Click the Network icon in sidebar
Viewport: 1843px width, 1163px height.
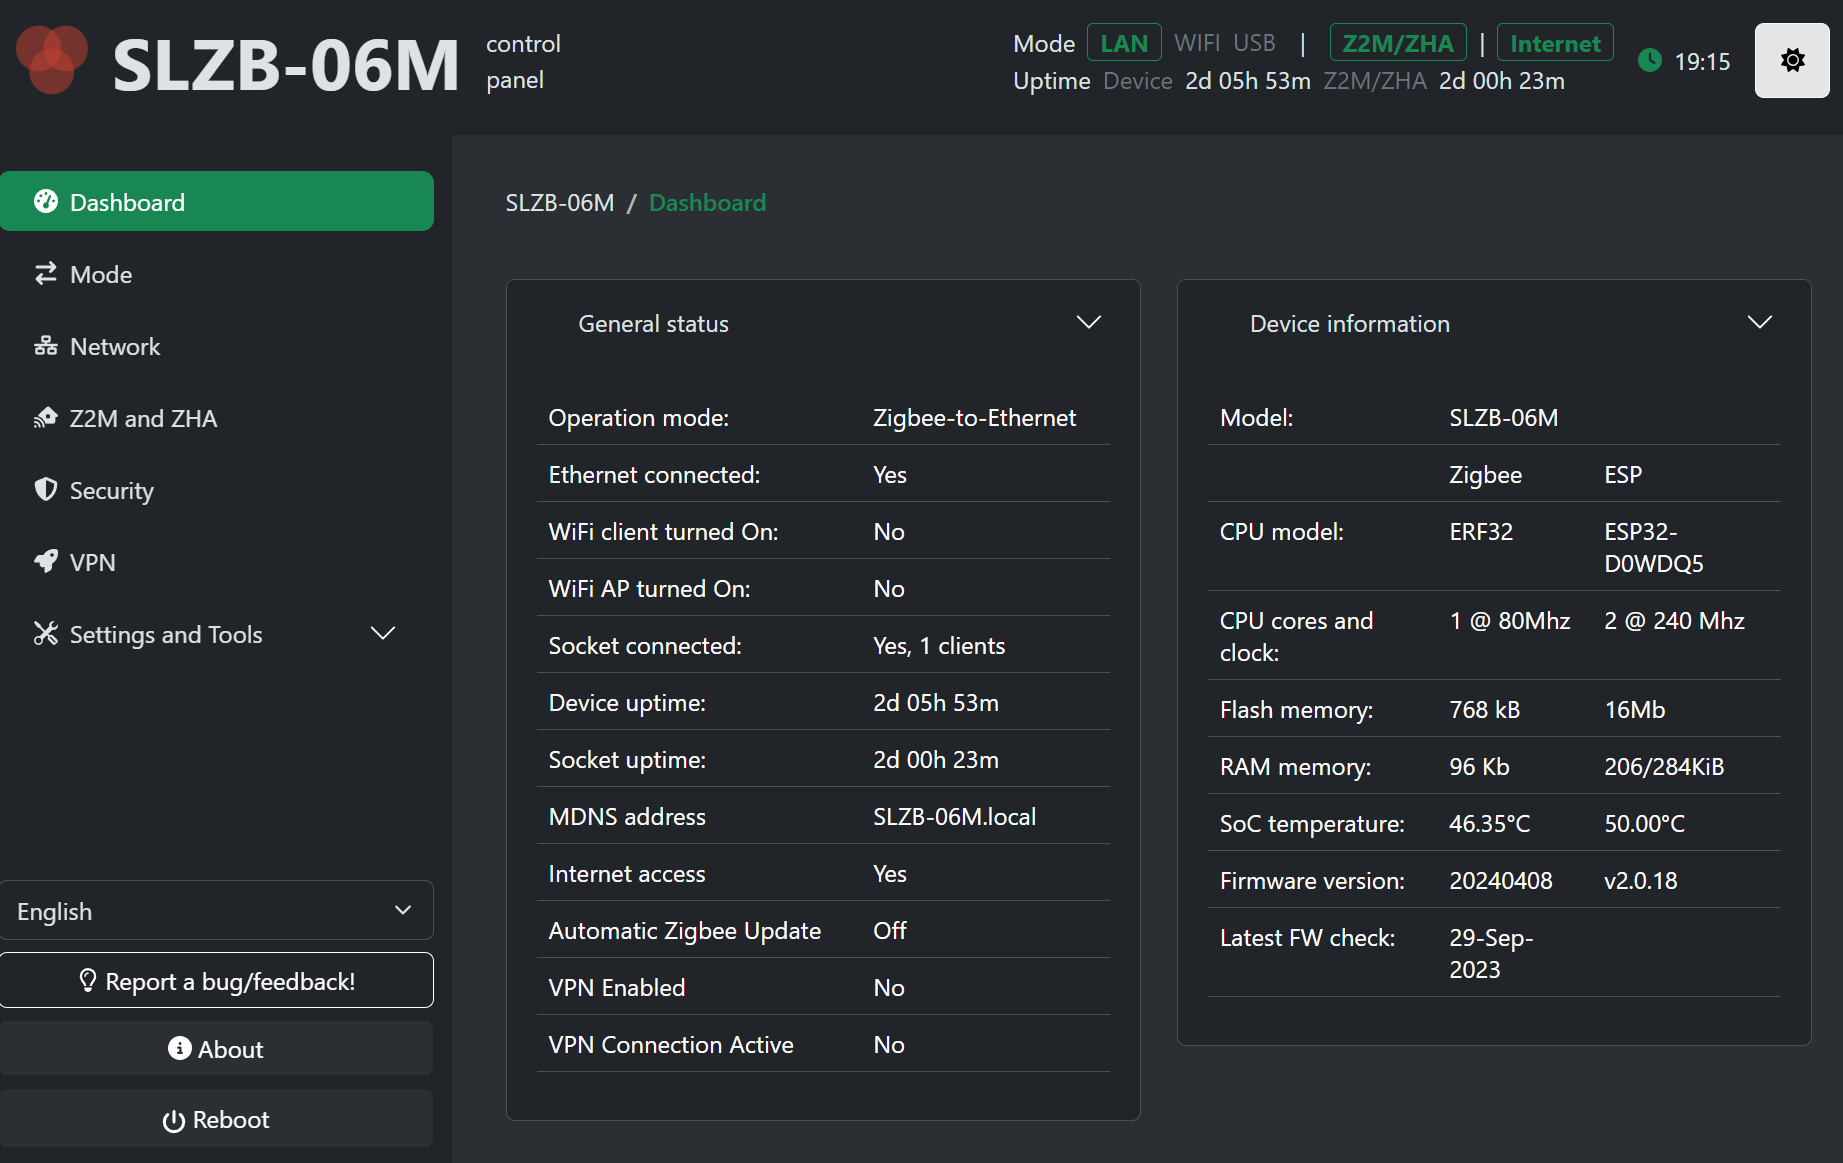46,346
